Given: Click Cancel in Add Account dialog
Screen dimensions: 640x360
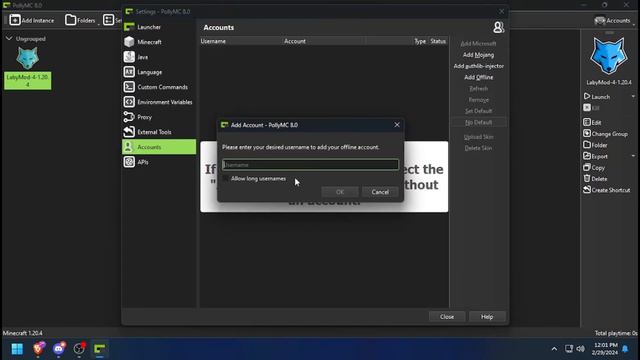Looking at the screenshot, I should pyautogui.click(x=380, y=192).
